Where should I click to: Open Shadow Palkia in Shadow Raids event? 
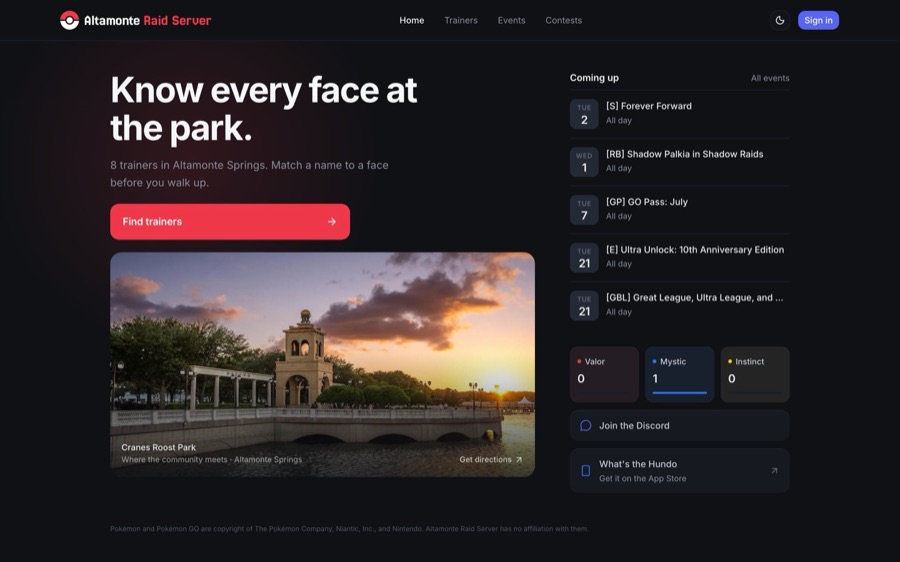coord(680,161)
